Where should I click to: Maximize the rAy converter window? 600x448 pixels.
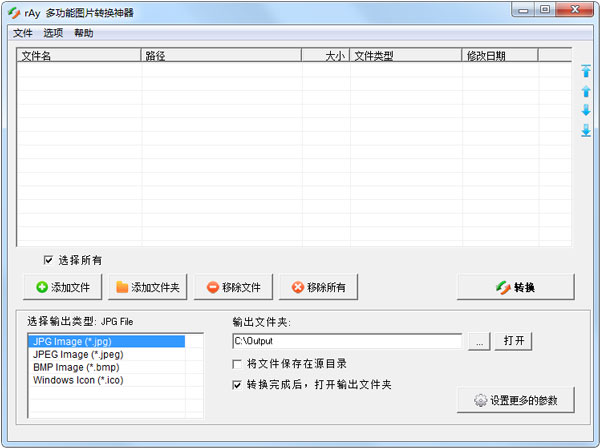(545, 10)
